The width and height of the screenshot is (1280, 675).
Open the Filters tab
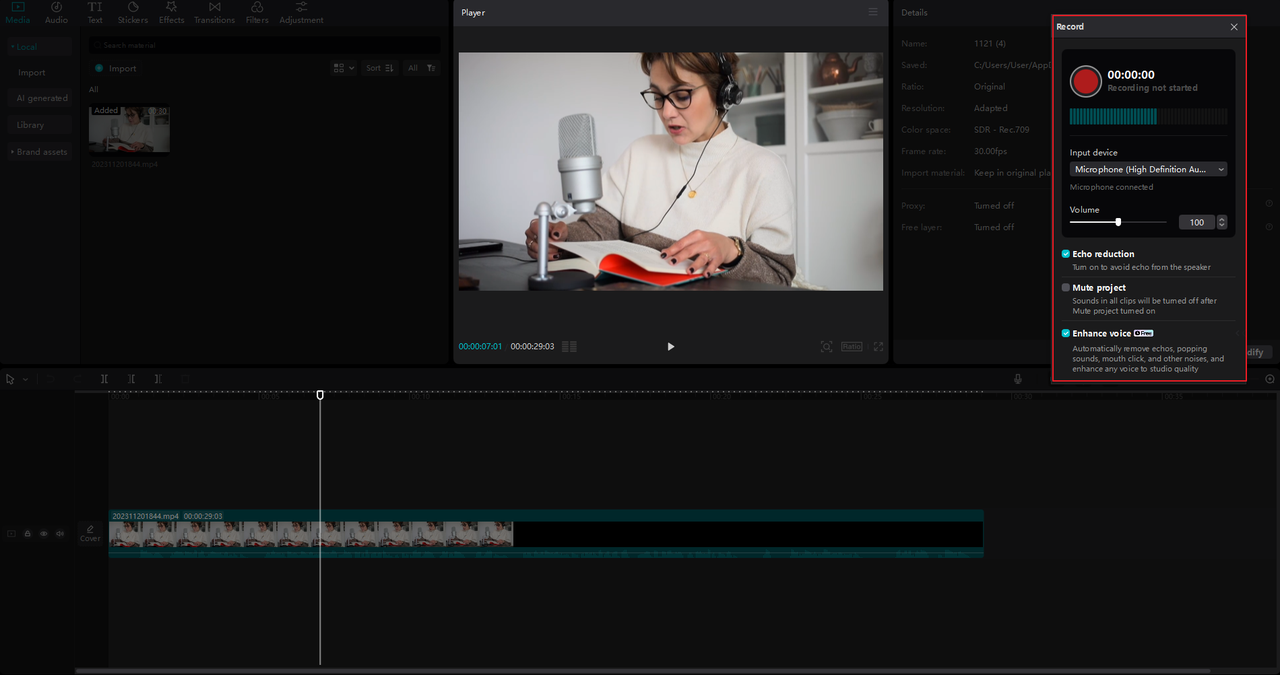(257, 13)
